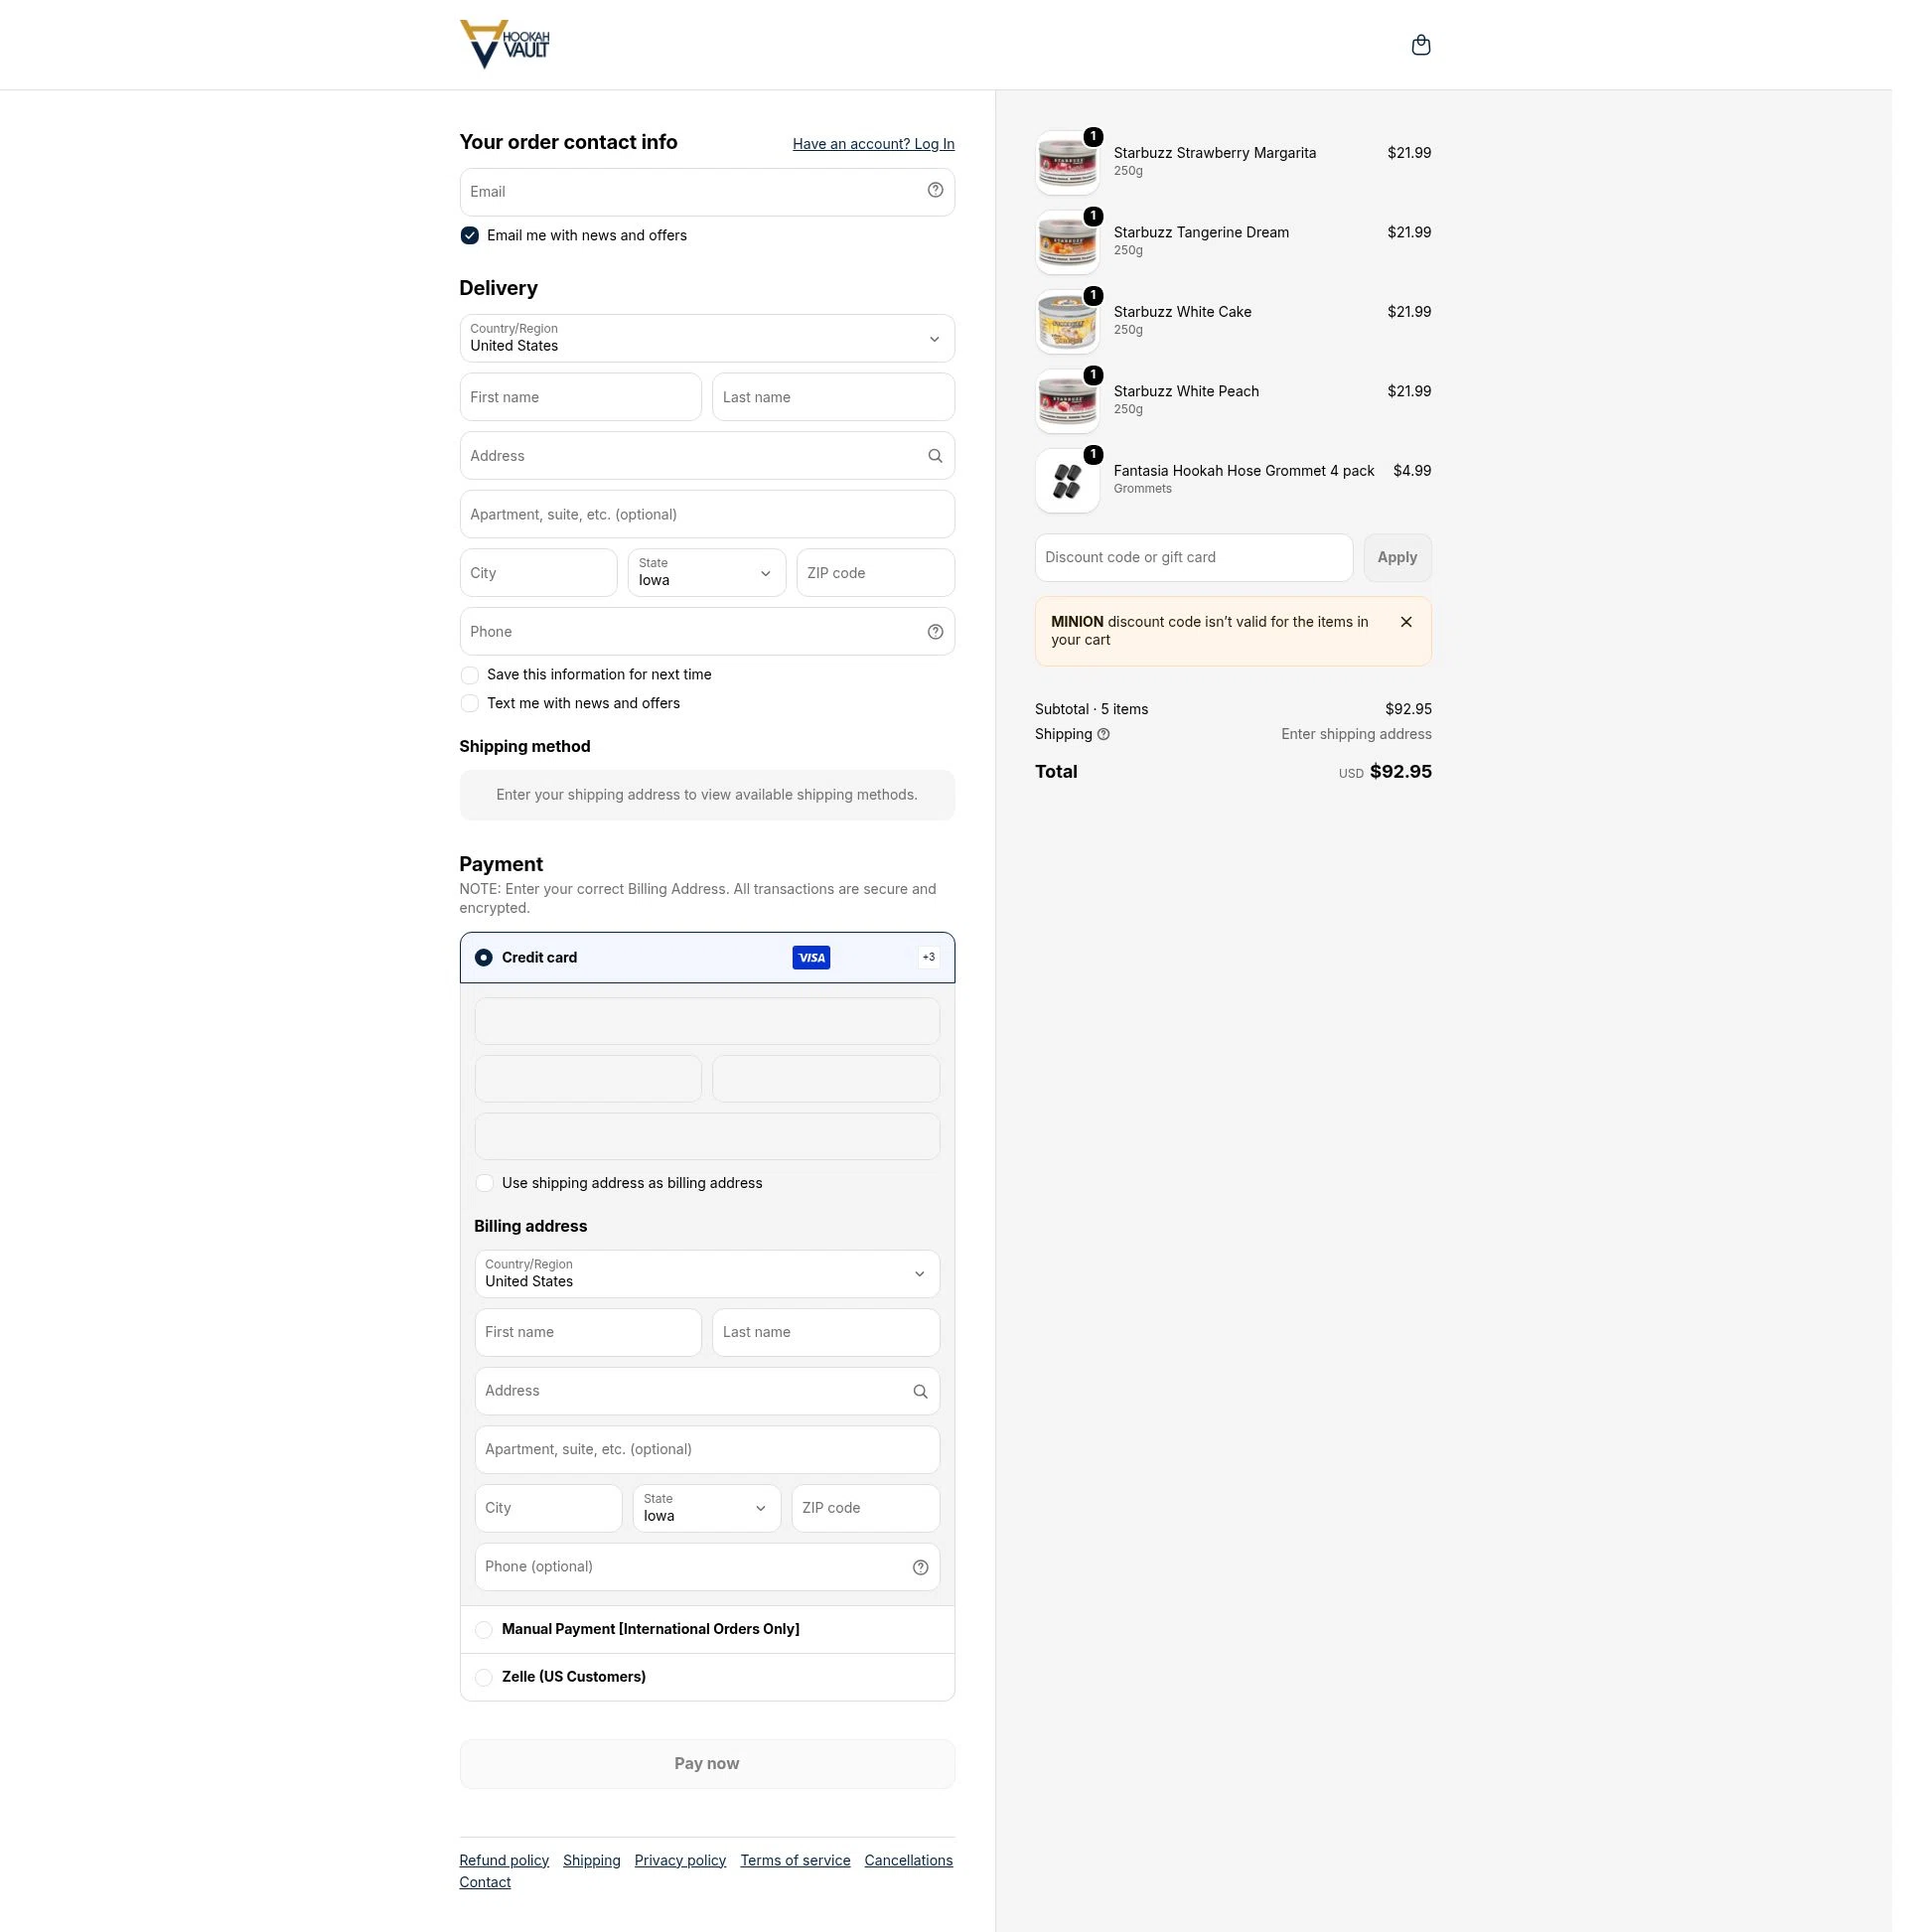
Task: Click the delivery Address search icon
Action: (935, 456)
